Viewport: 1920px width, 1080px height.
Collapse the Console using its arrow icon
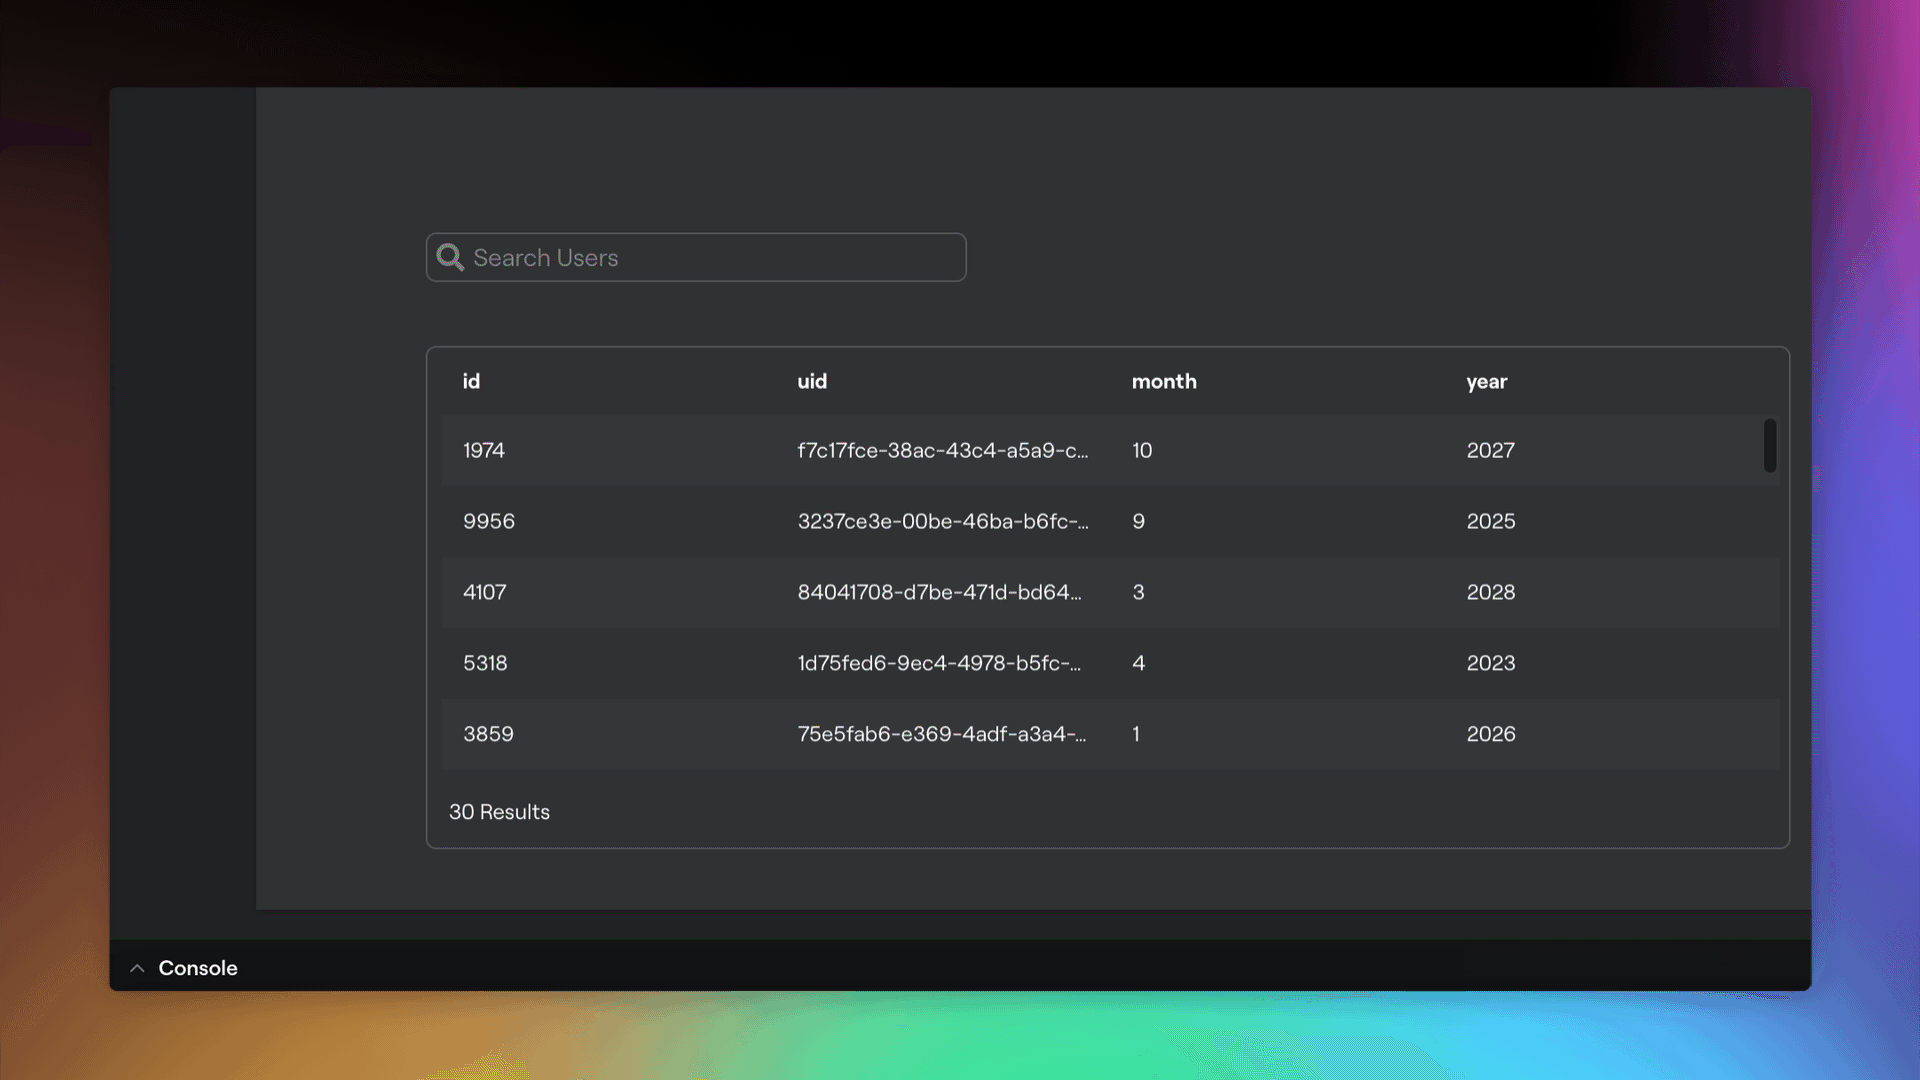(136, 968)
